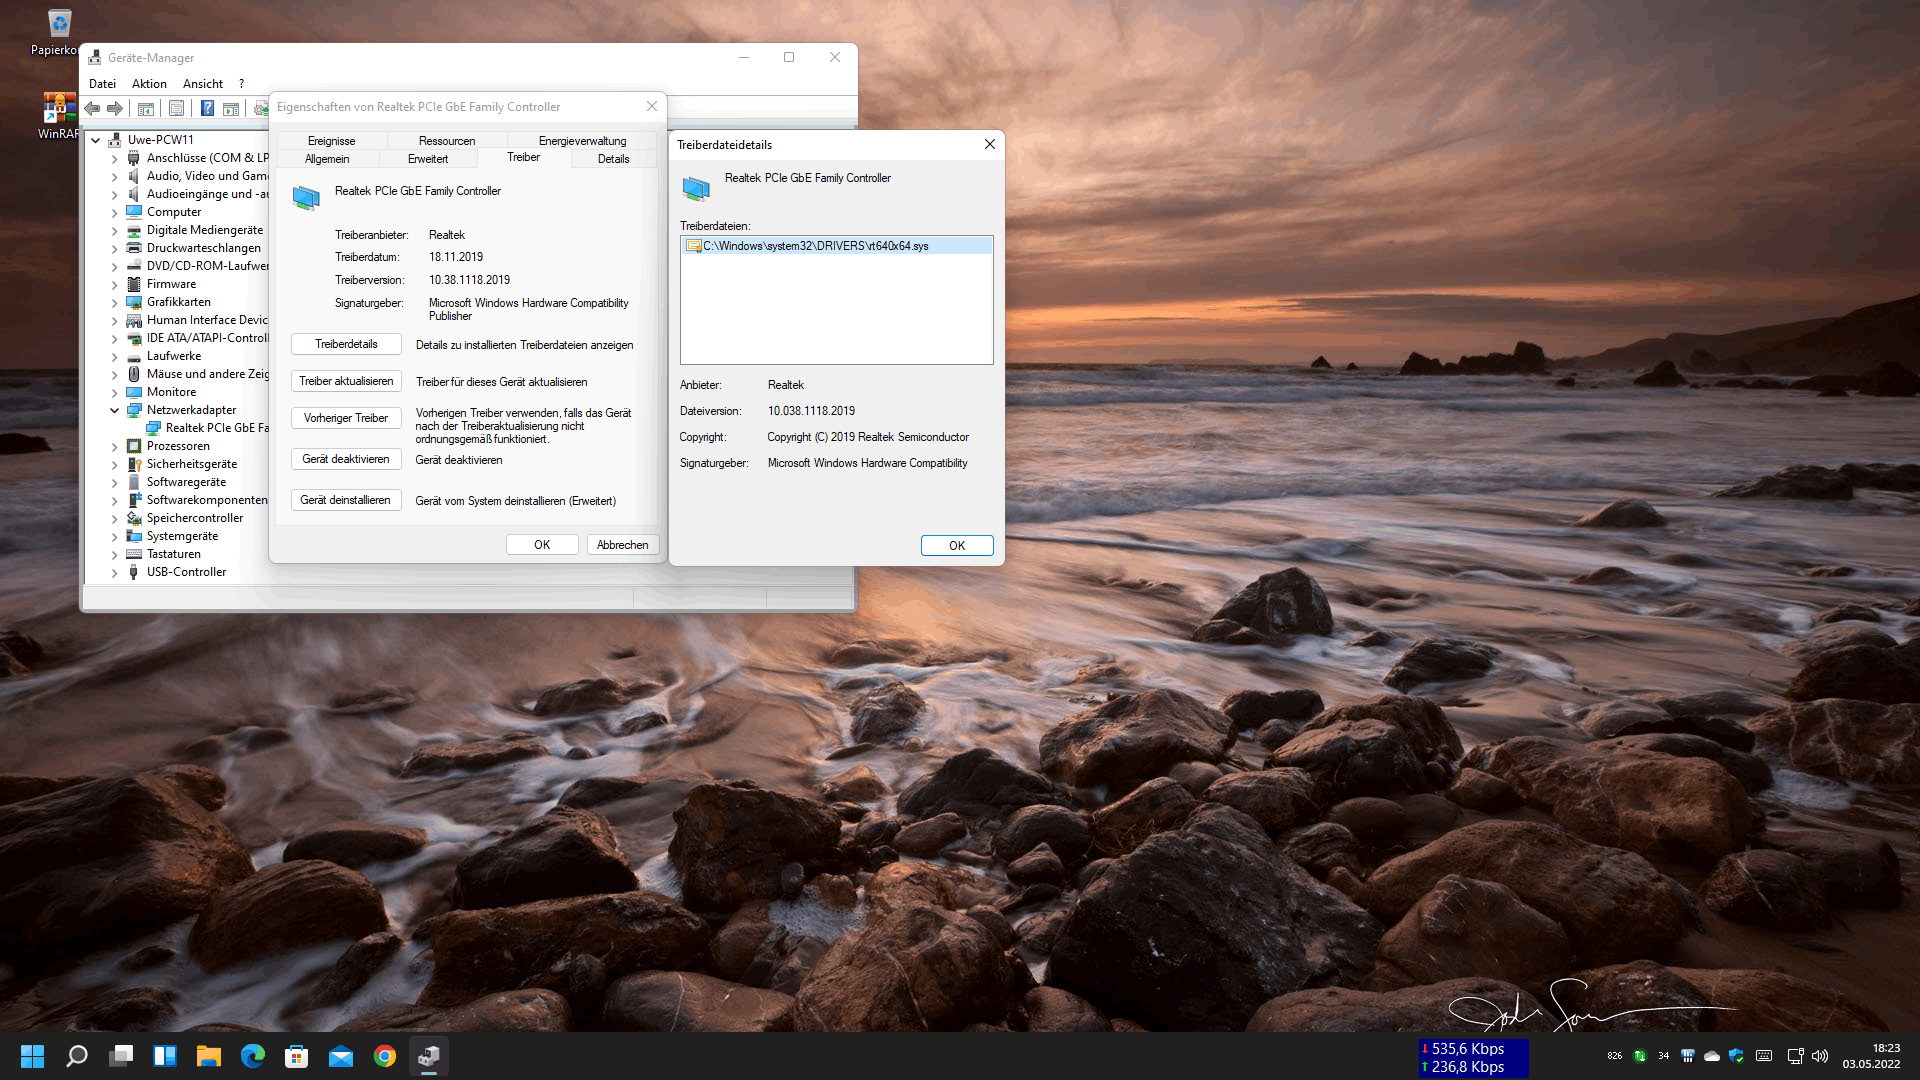This screenshot has height=1080, width=1920.
Task: Collapse the Uwe-PCW11 root node
Action: [x=96, y=140]
